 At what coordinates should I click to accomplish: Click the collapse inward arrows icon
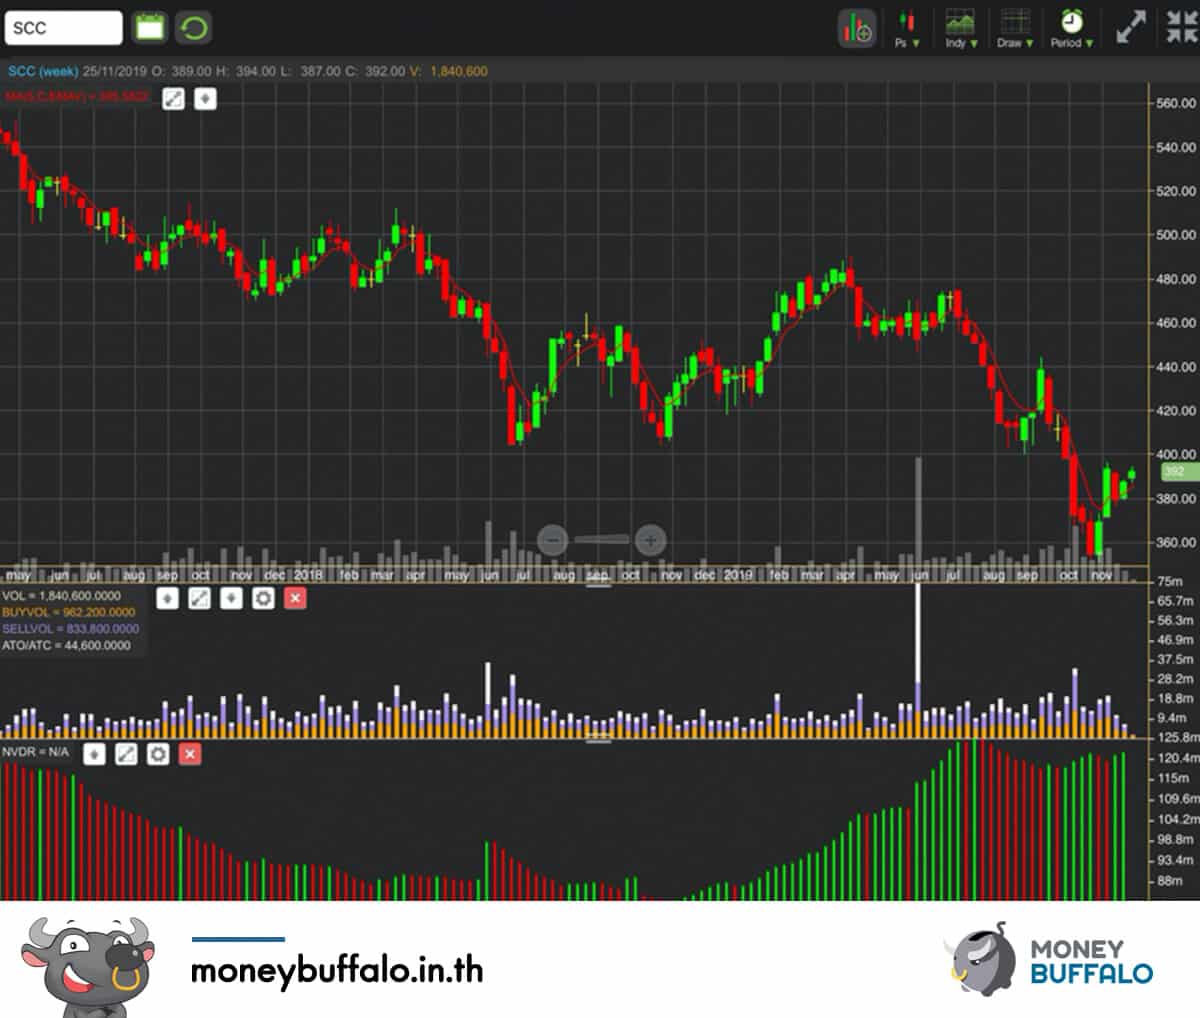coord(1182,27)
